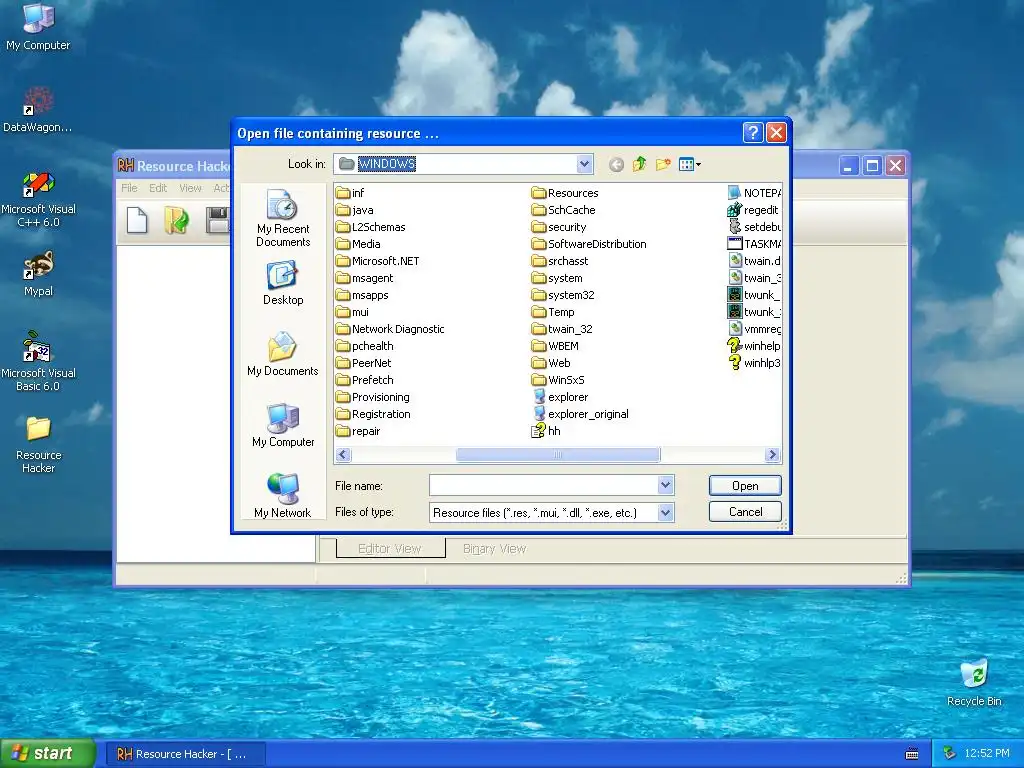Image resolution: width=1024 pixels, height=768 pixels.
Task: Select the Microsoft.NET folder
Action: point(377,261)
